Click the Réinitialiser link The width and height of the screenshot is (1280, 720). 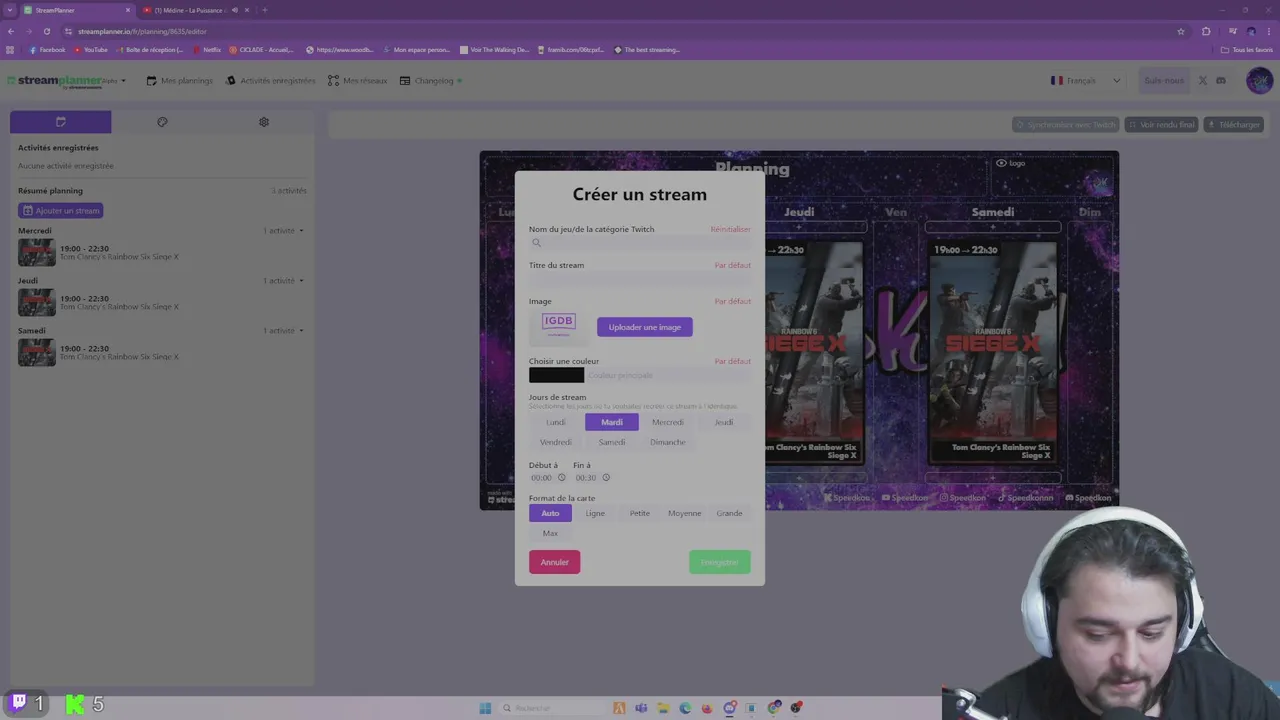tap(731, 230)
